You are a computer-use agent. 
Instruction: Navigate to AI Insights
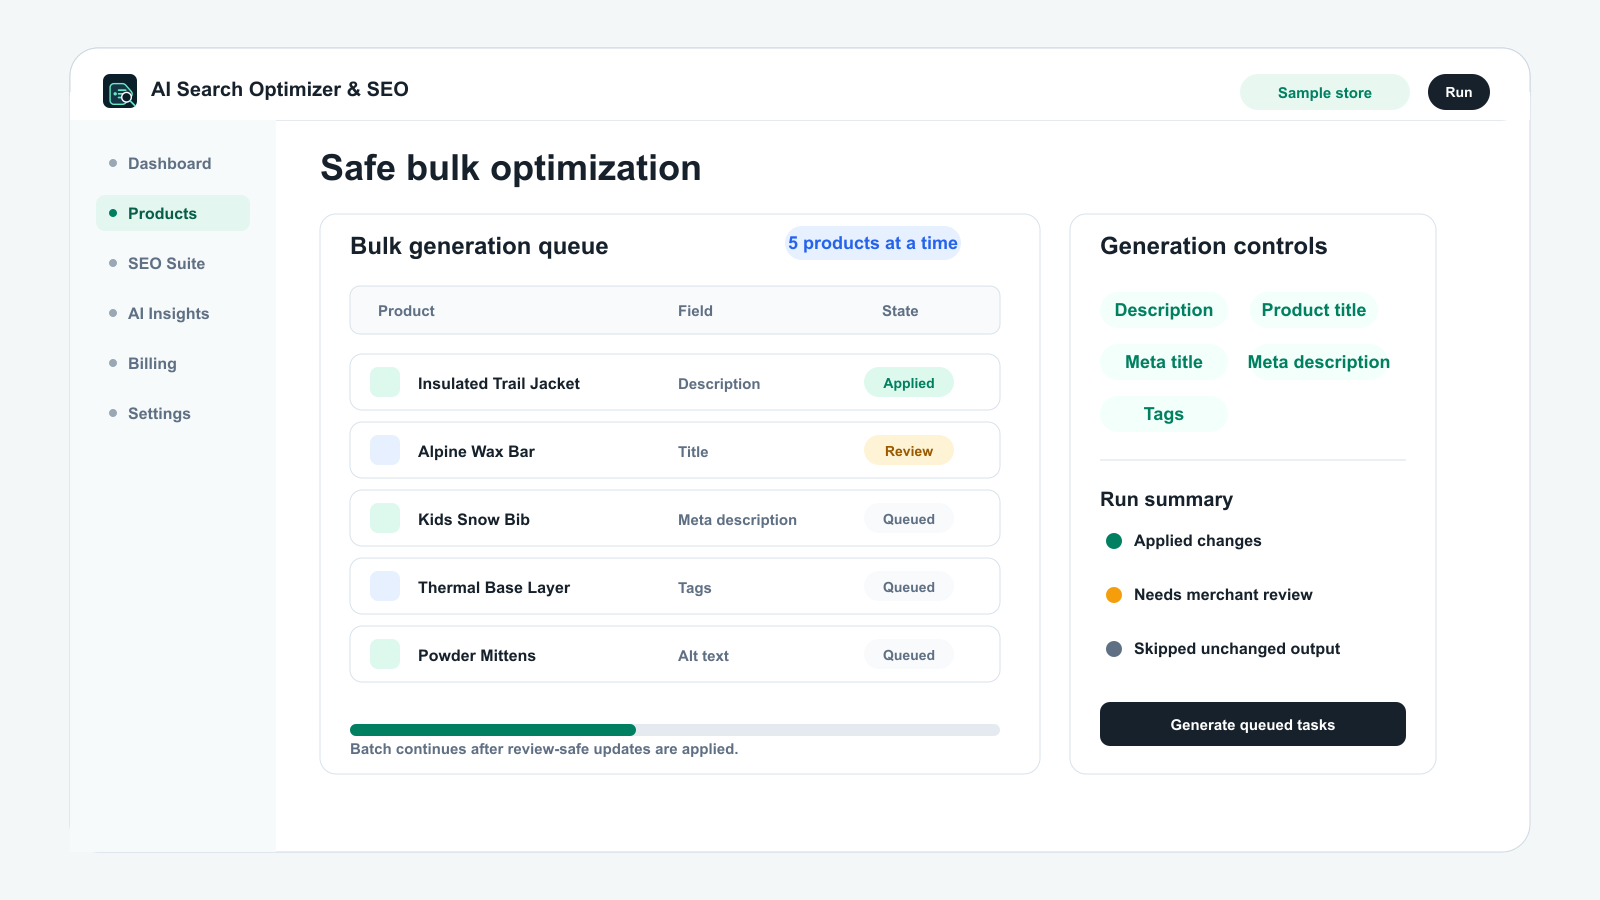click(173, 313)
